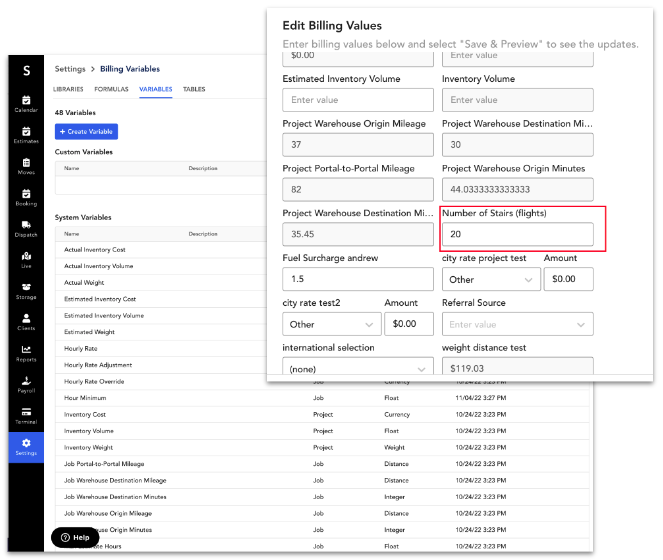Switch to the Libraries tab

click(x=68, y=89)
